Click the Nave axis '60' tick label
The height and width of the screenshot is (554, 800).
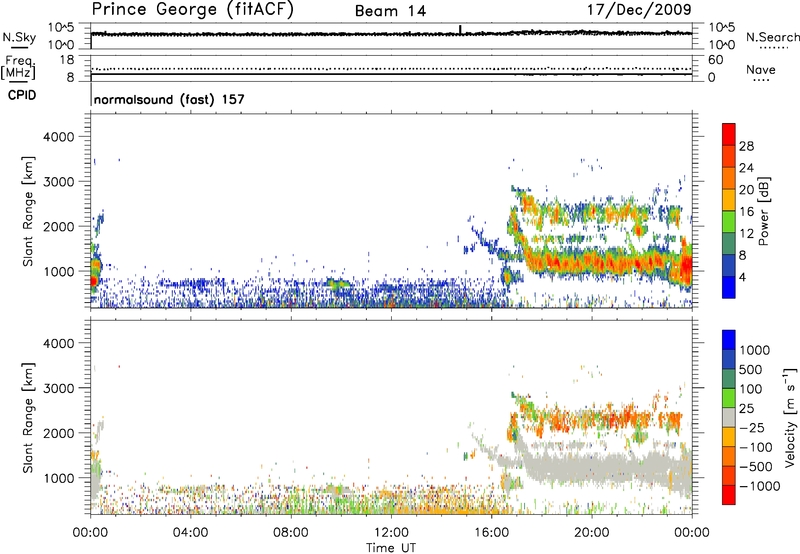715,60
